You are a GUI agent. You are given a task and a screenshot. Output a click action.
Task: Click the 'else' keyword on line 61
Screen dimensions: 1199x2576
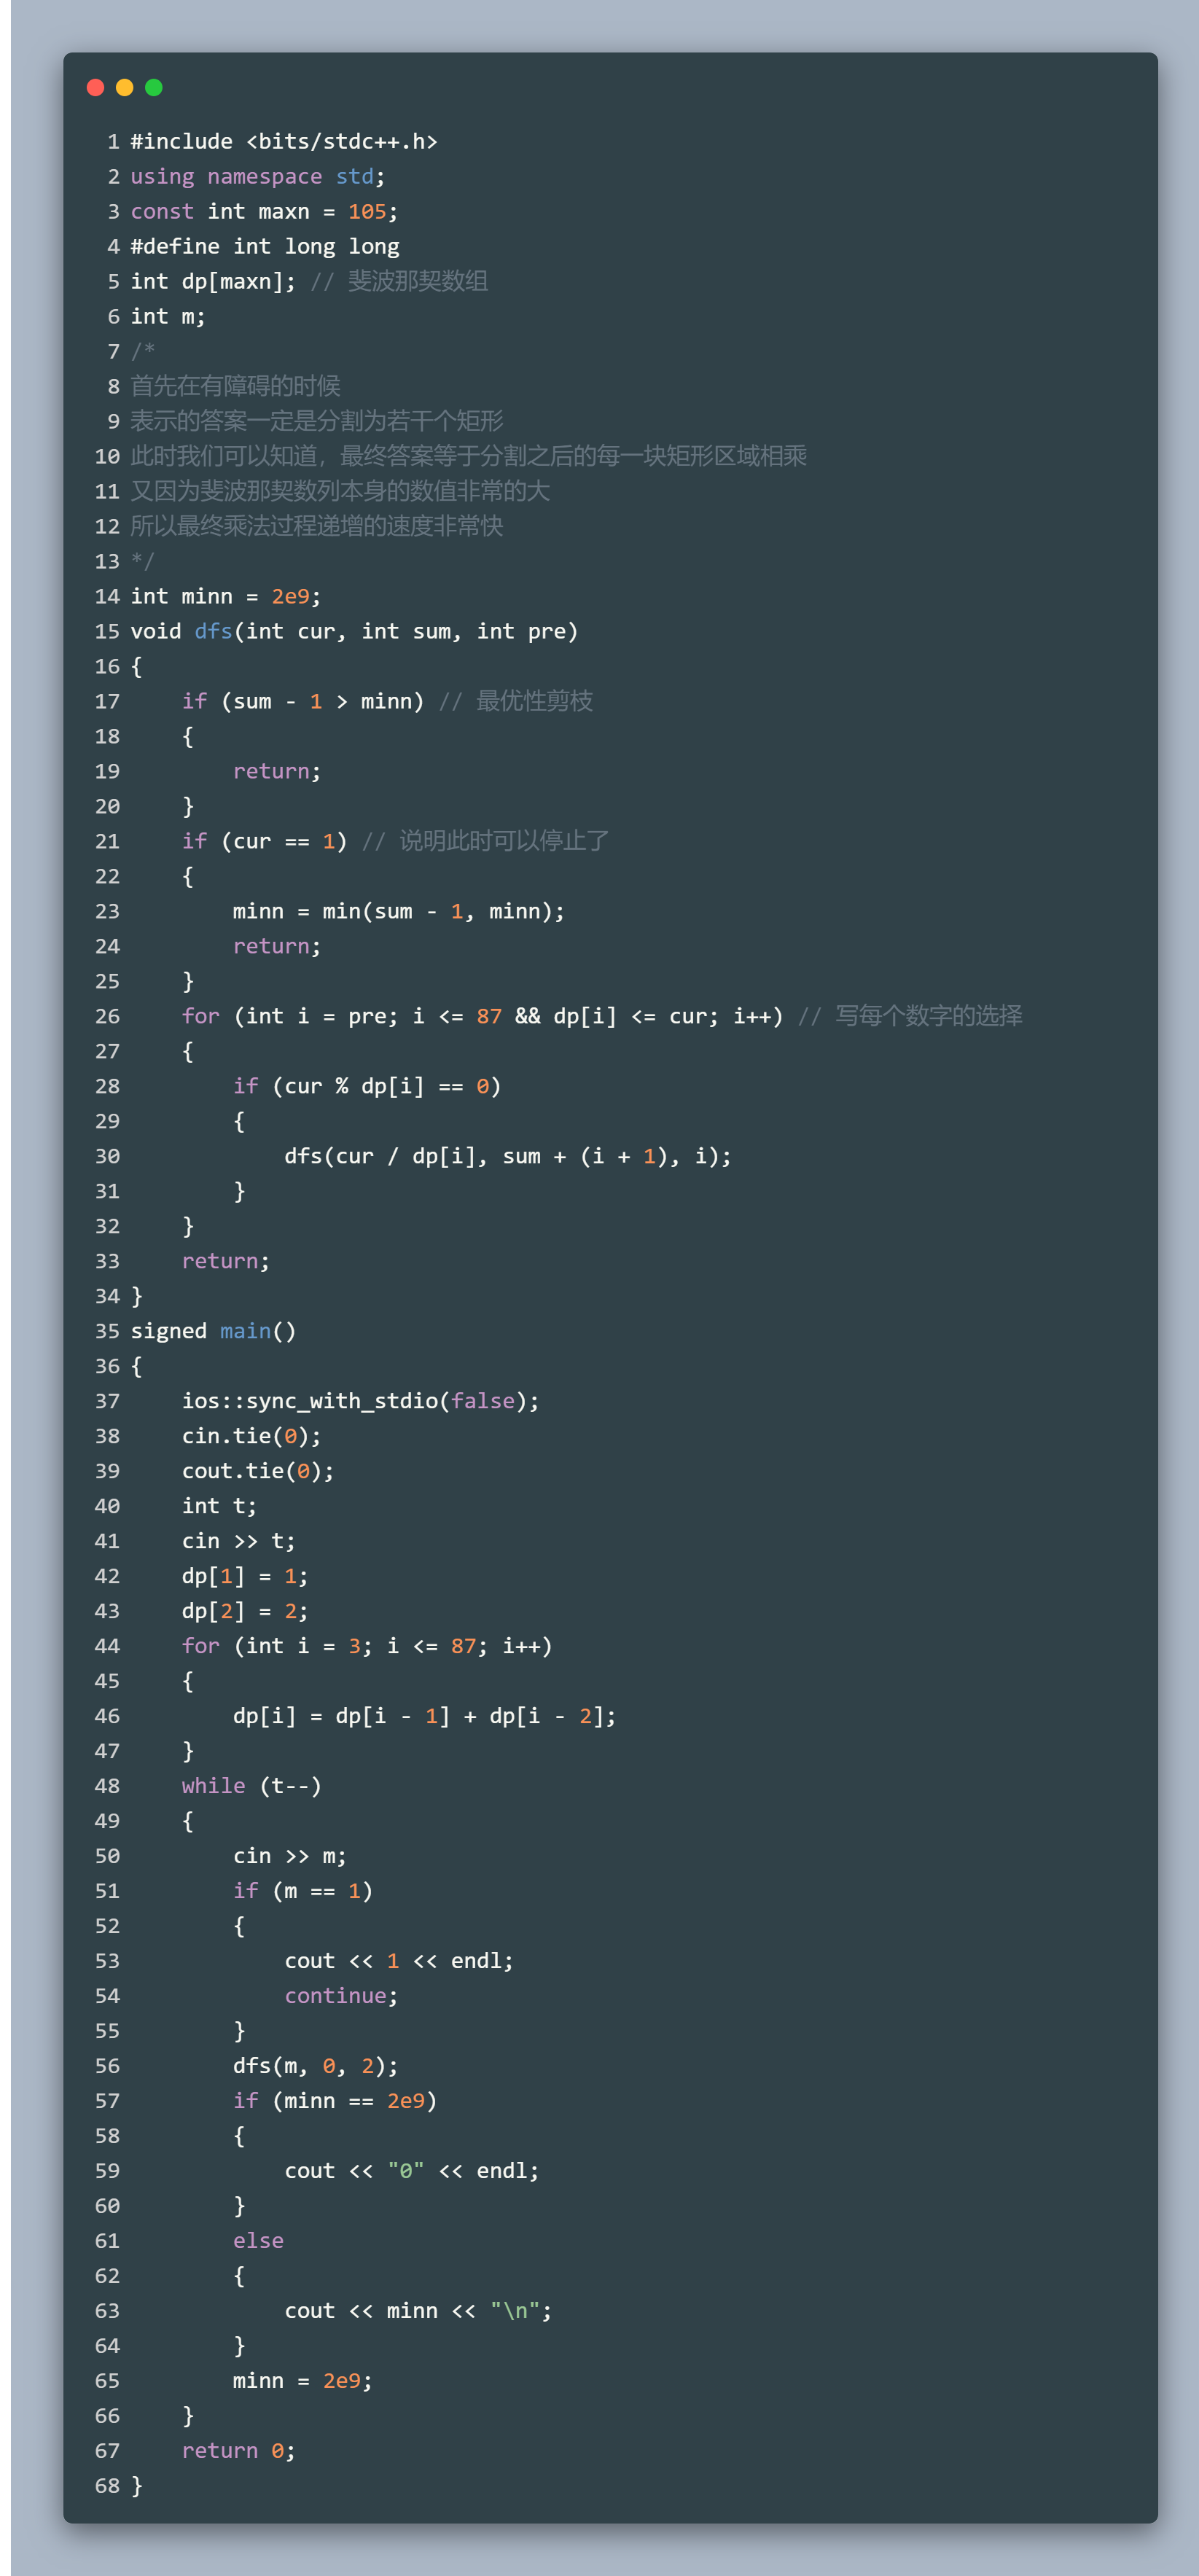coord(258,2241)
